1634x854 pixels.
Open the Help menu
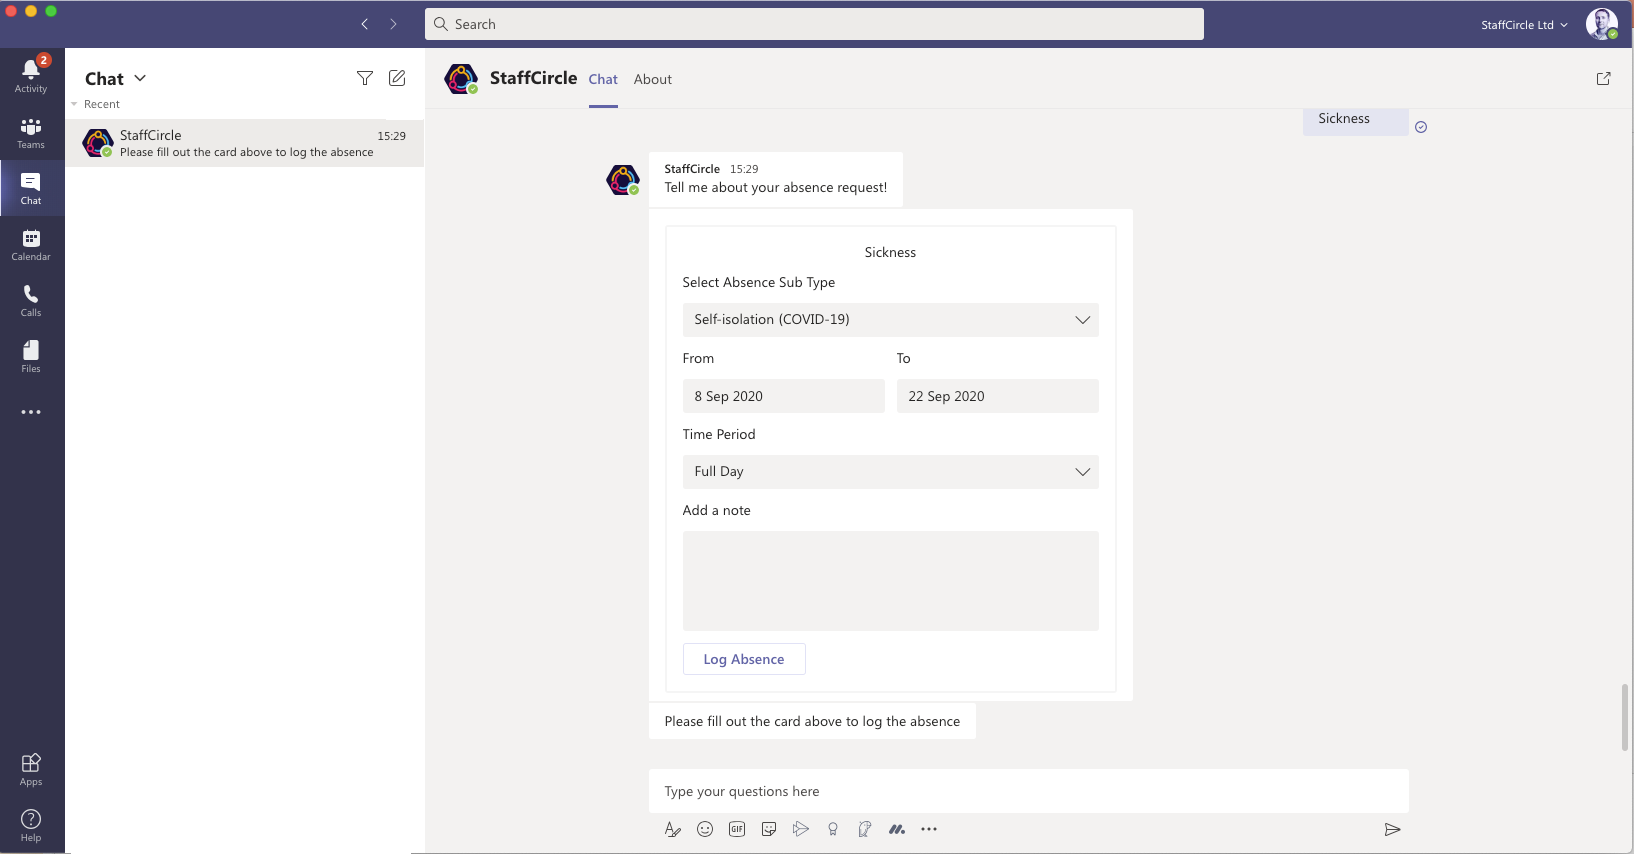coord(31,826)
